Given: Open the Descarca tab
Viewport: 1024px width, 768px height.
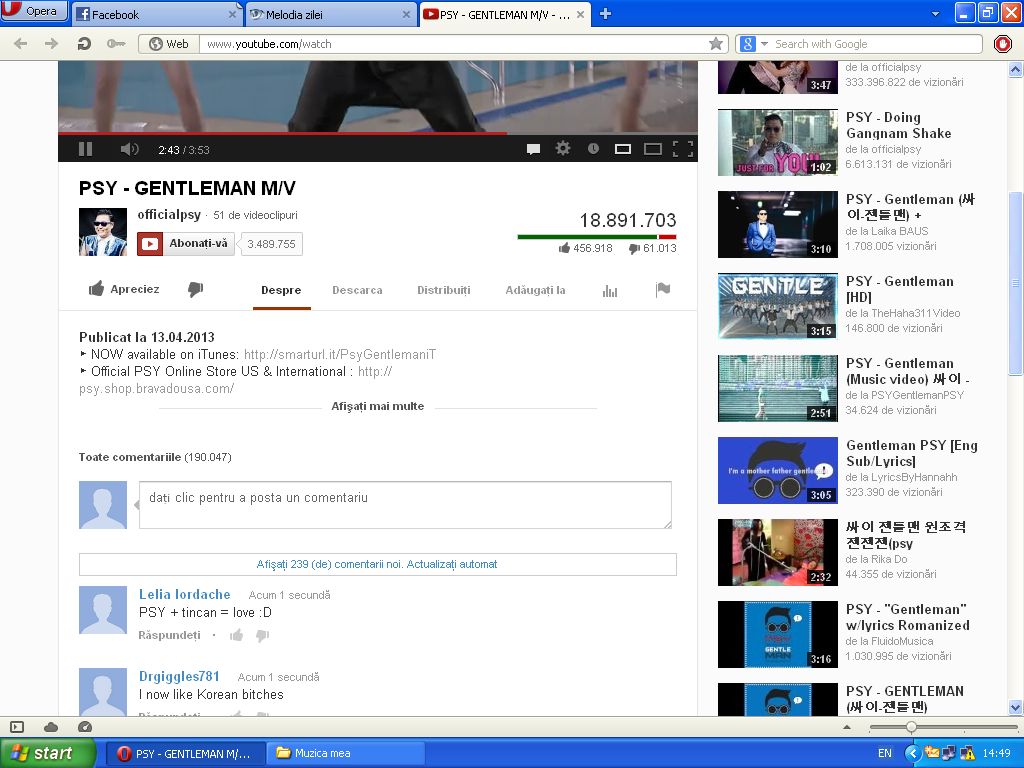Looking at the screenshot, I should tap(357, 290).
